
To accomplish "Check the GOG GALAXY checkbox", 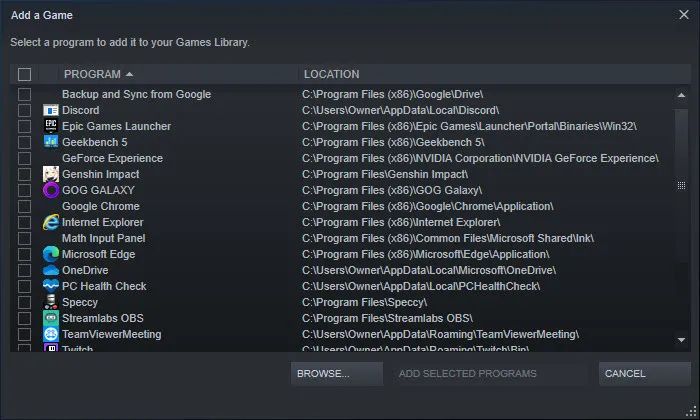I will coord(25,191).
